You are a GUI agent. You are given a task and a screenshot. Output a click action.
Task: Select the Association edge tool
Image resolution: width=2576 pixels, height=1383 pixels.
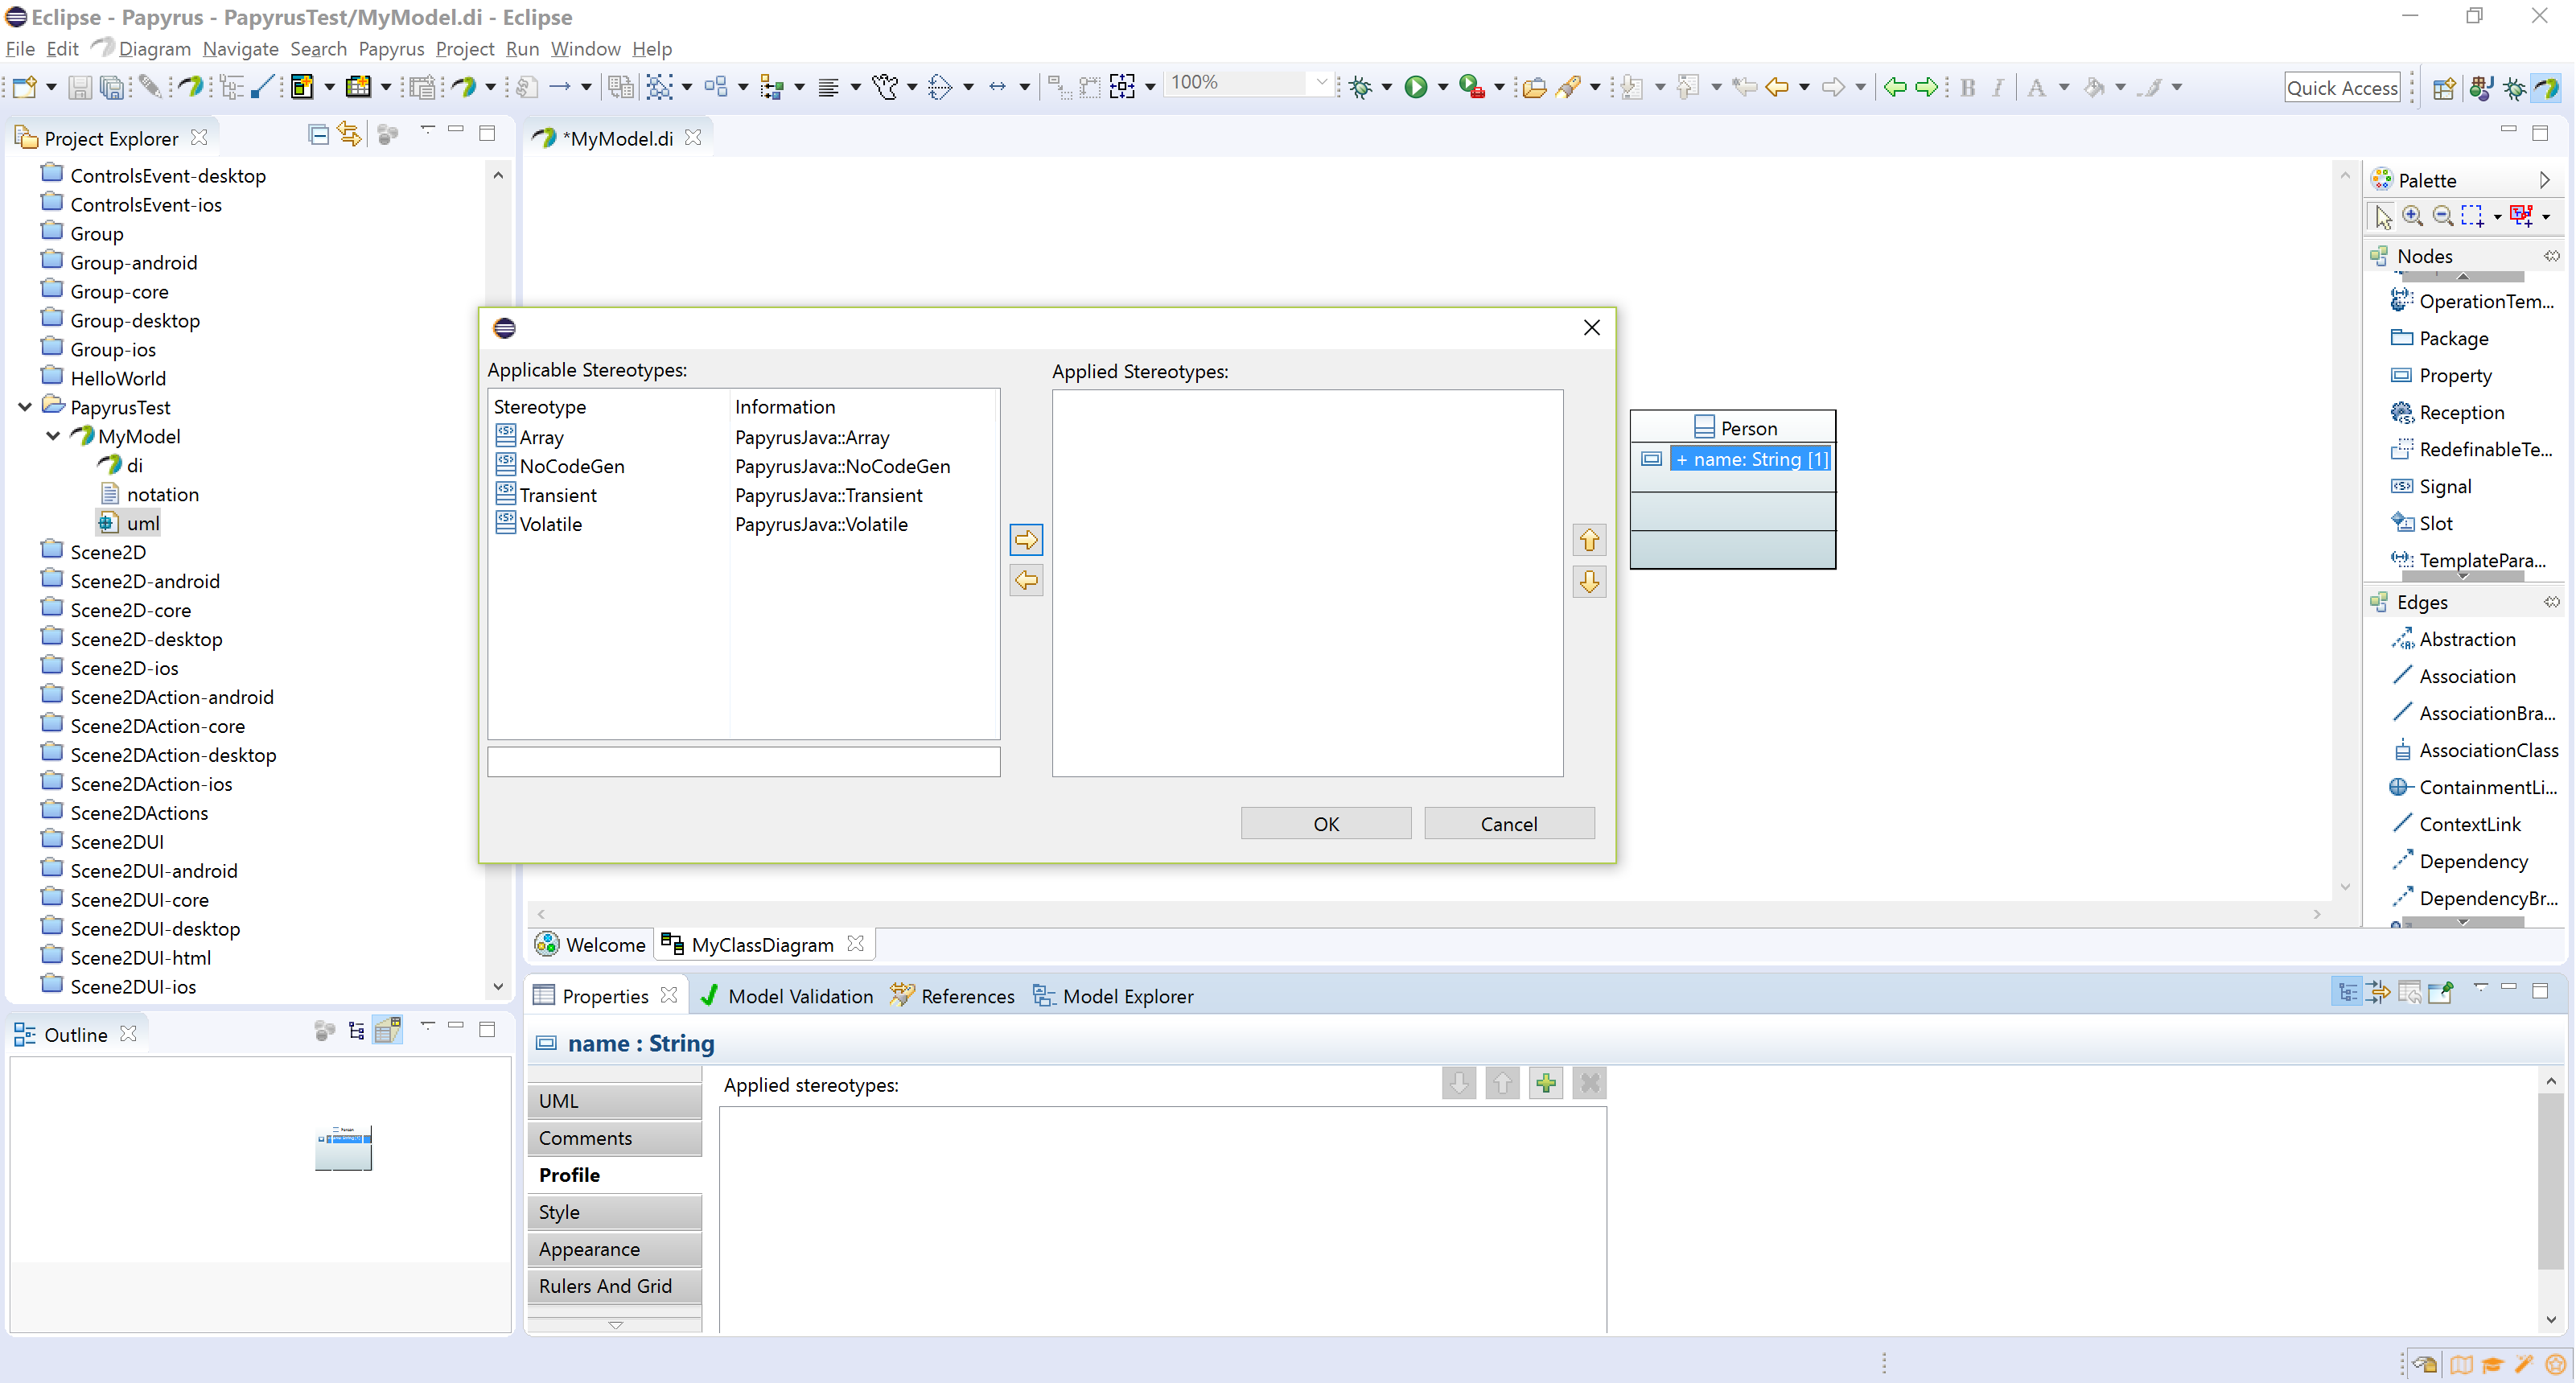click(2453, 676)
